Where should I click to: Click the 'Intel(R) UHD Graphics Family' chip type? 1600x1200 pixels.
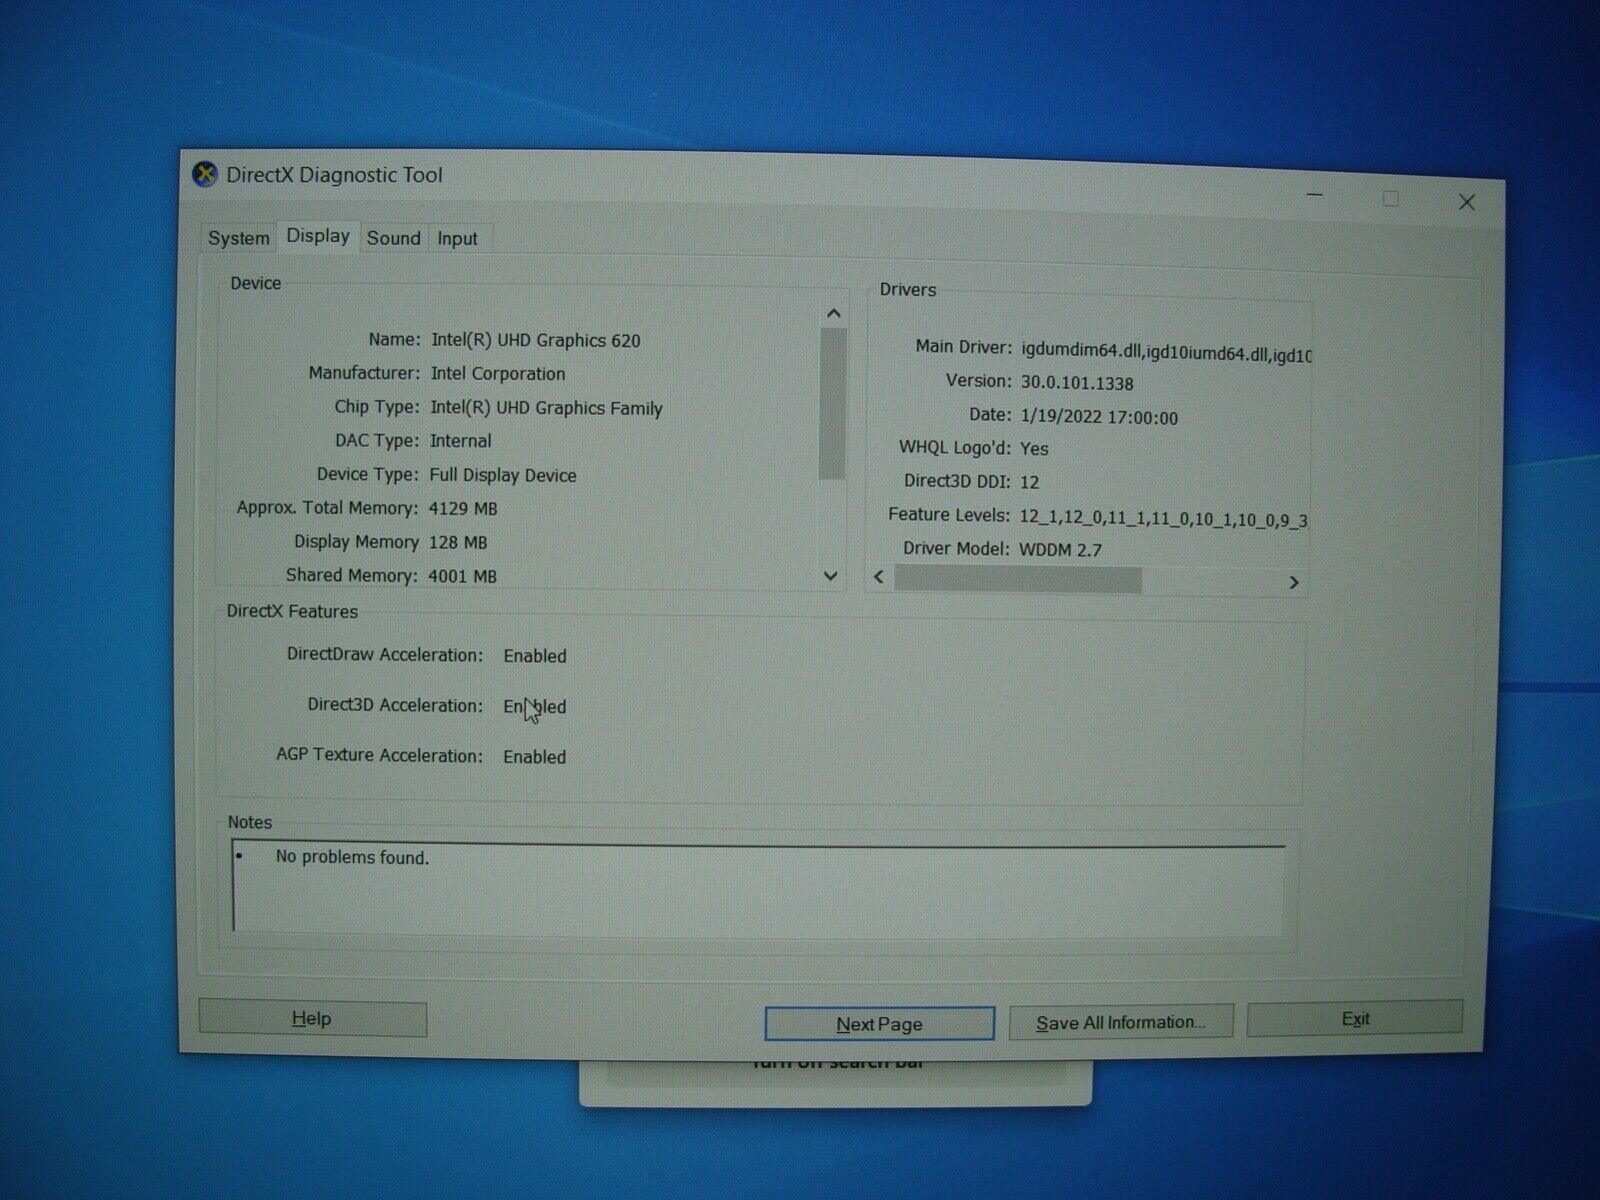pyautogui.click(x=546, y=408)
